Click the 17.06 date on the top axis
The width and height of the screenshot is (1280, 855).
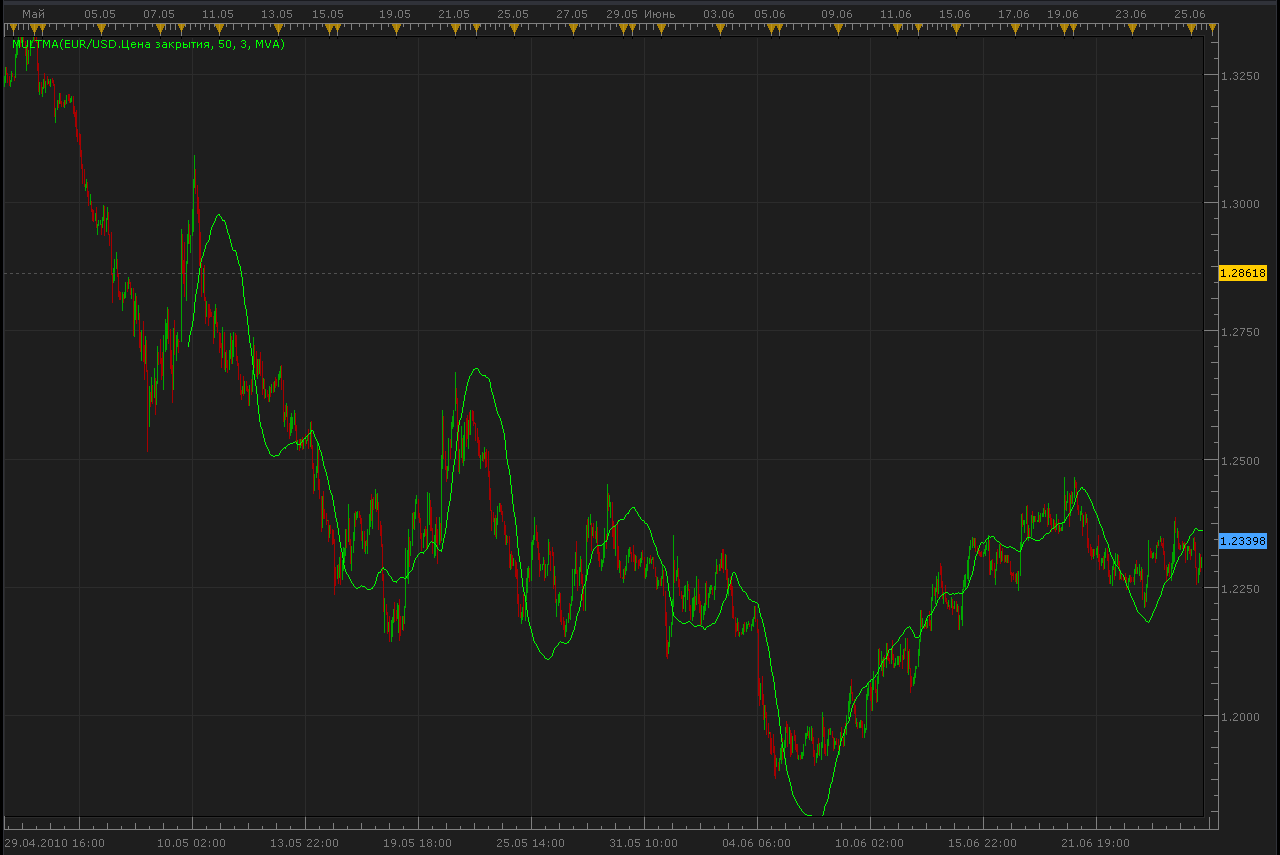coord(1014,14)
